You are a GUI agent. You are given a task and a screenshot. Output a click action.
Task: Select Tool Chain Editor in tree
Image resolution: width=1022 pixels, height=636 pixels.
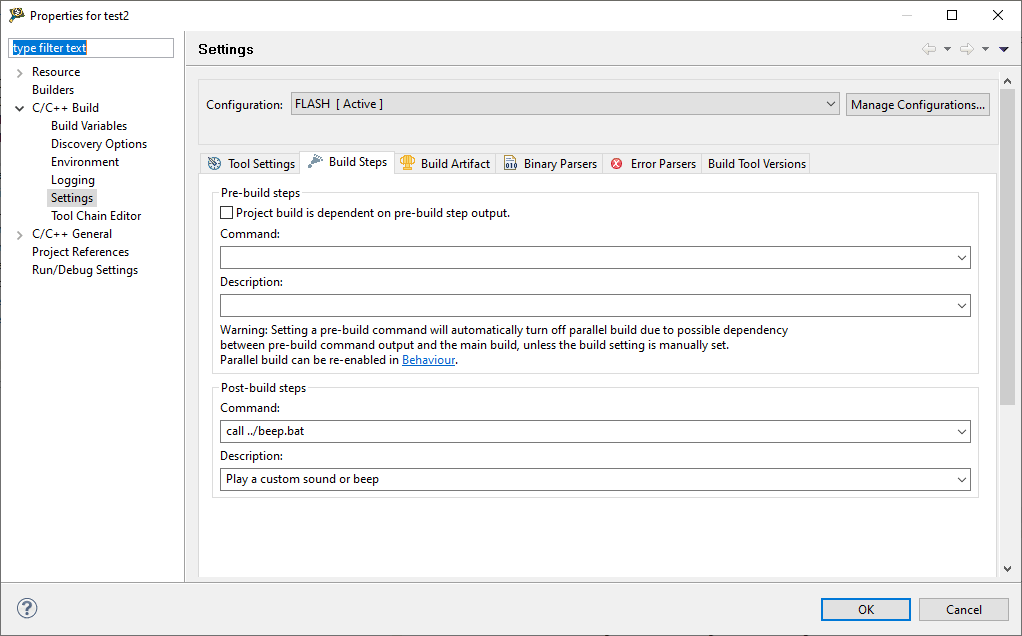(x=96, y=216)
